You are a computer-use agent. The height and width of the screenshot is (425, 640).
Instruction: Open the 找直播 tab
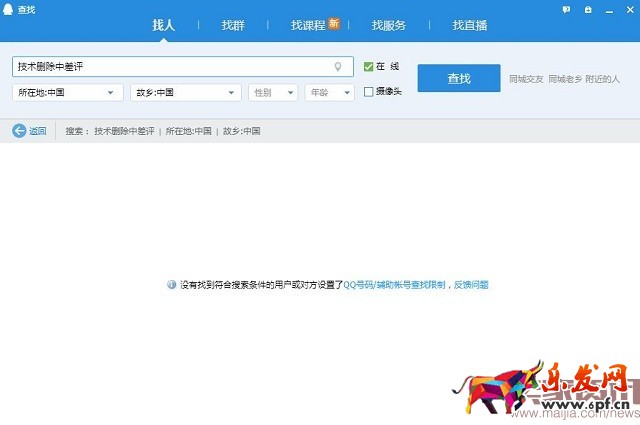pos(469,25)
